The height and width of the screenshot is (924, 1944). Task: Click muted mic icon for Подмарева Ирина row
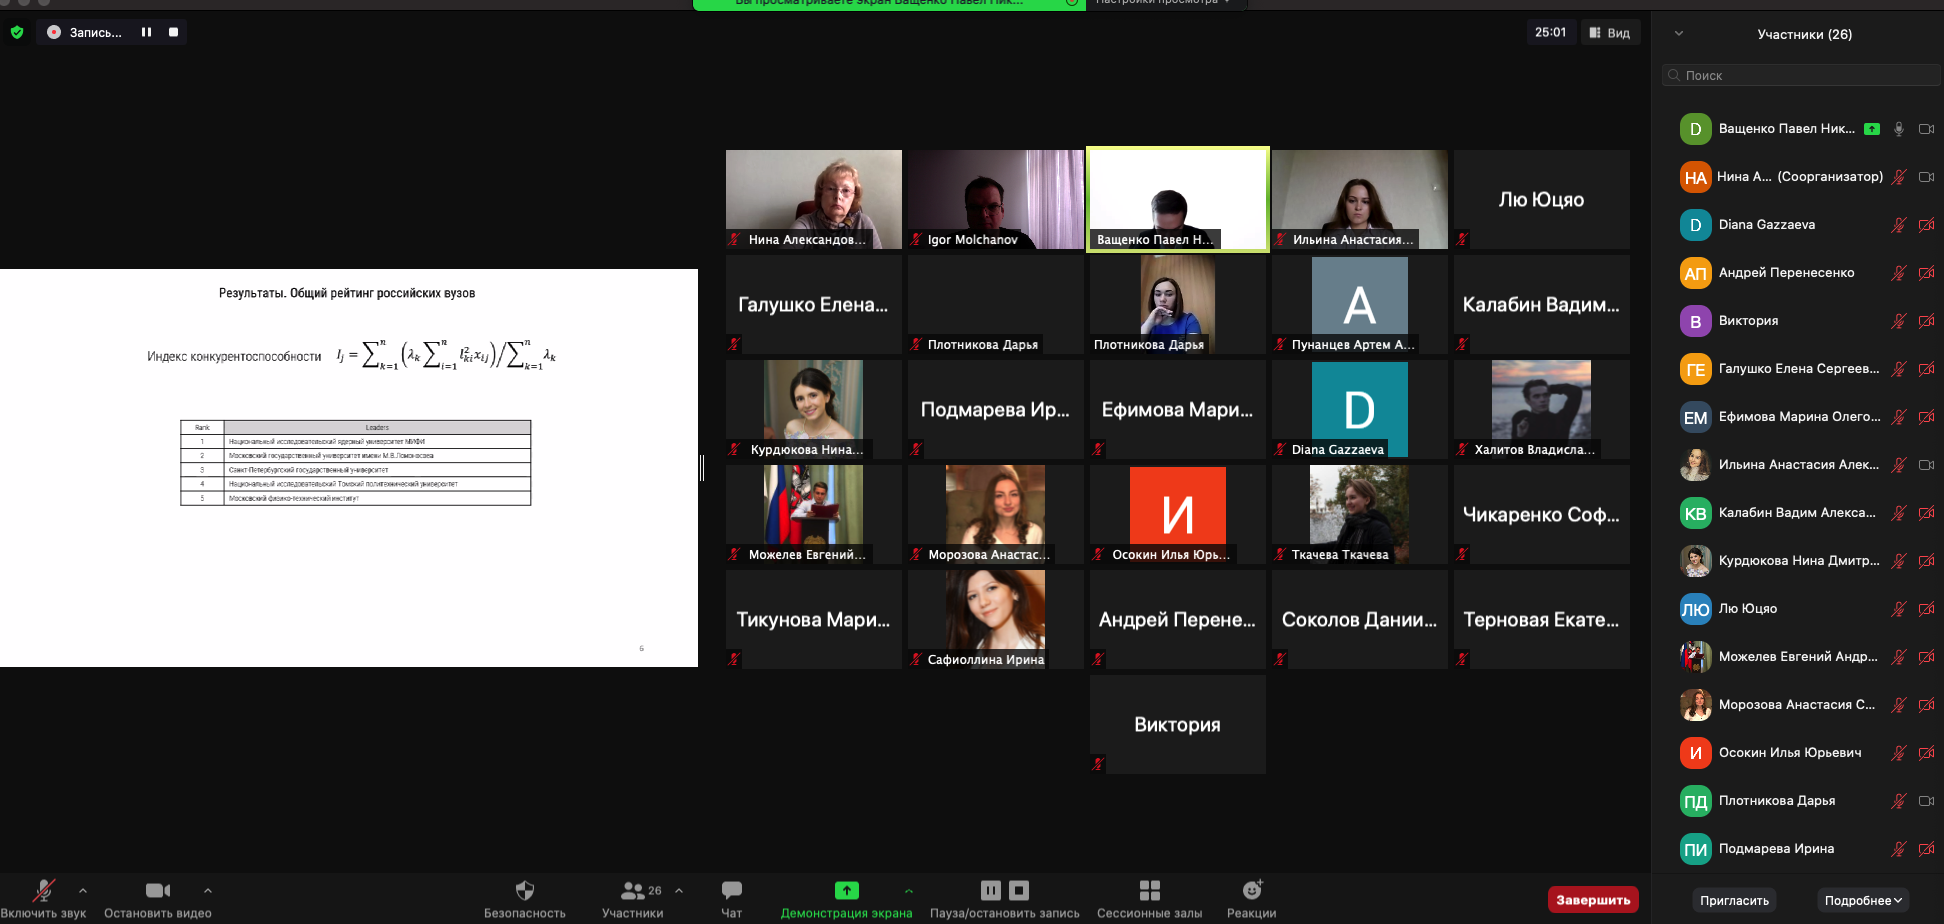(x=1899, y=849)
